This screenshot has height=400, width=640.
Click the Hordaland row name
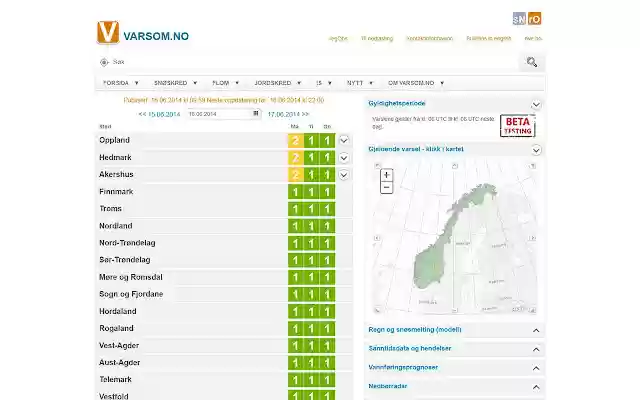click(x=118, y=311)
